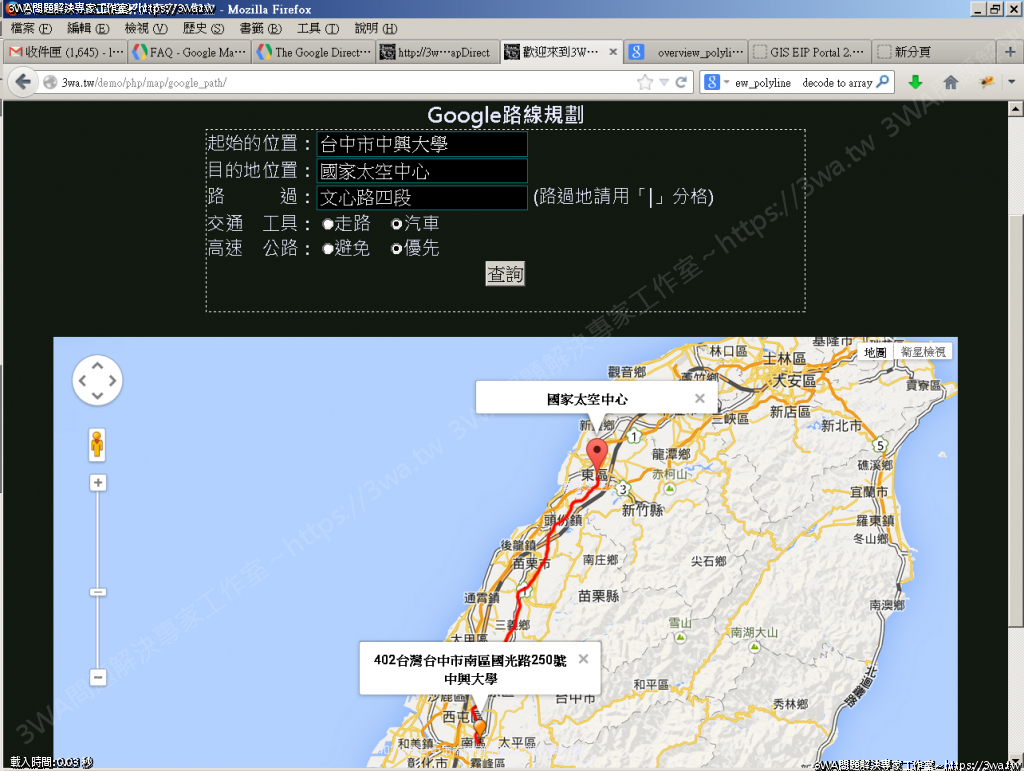The width and height of the screenshot is (1024, 771).
Task: Open the 書籤 bookmarks menu
Action: pyautogui.click(x=259, y=29)
